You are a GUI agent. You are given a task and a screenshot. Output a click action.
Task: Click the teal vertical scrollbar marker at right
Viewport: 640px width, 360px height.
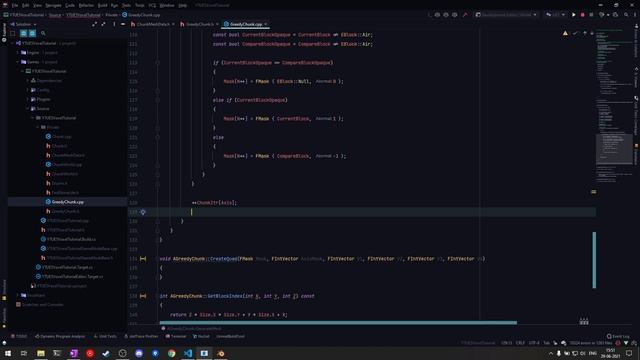(x=594, y=260)
